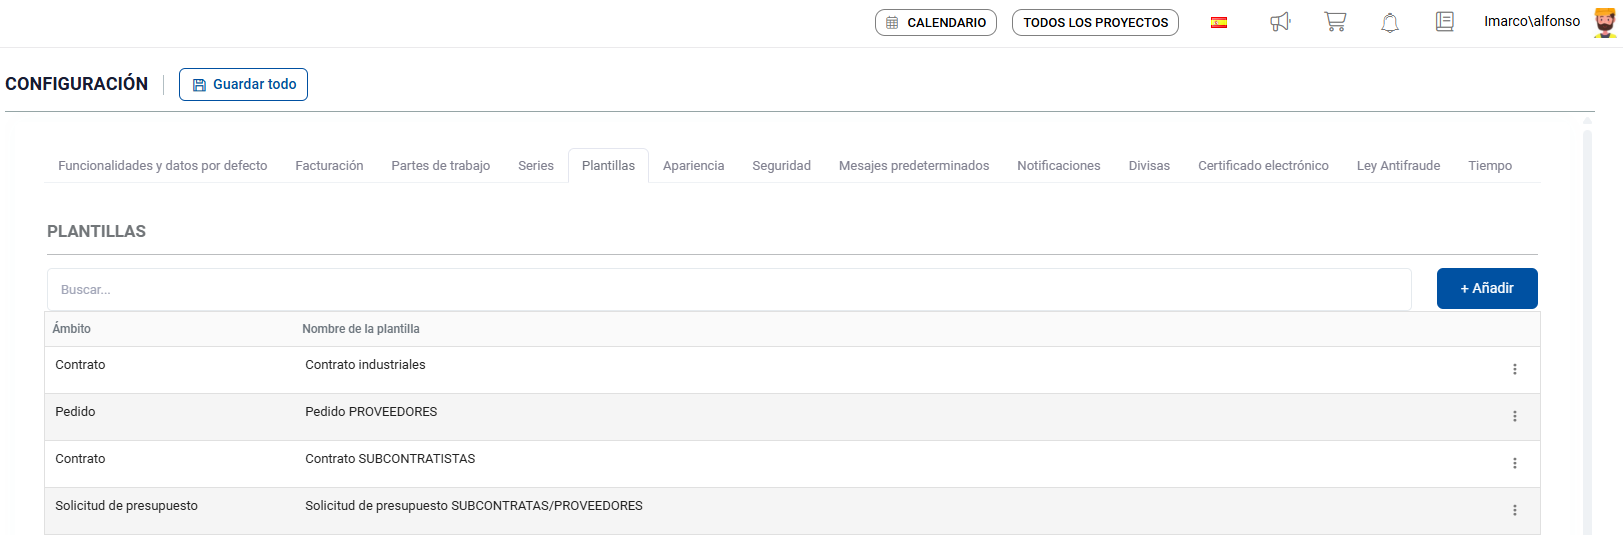Click the Buscar search field

coord(728,290)
